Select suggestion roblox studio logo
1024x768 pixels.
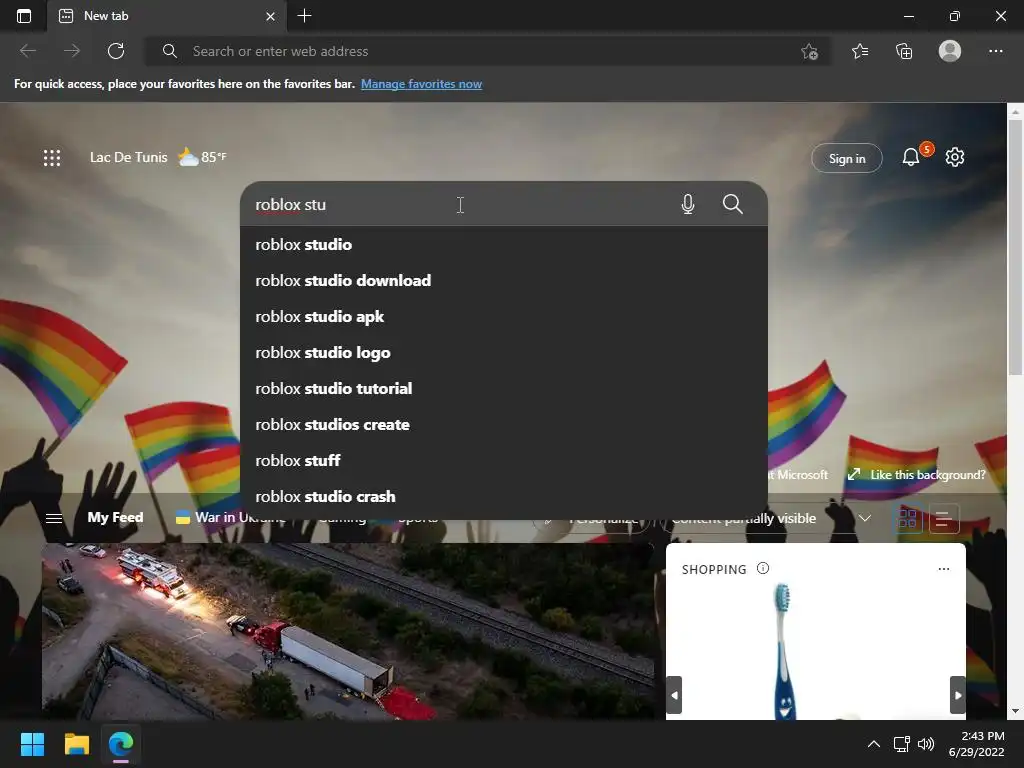(504, 353)
